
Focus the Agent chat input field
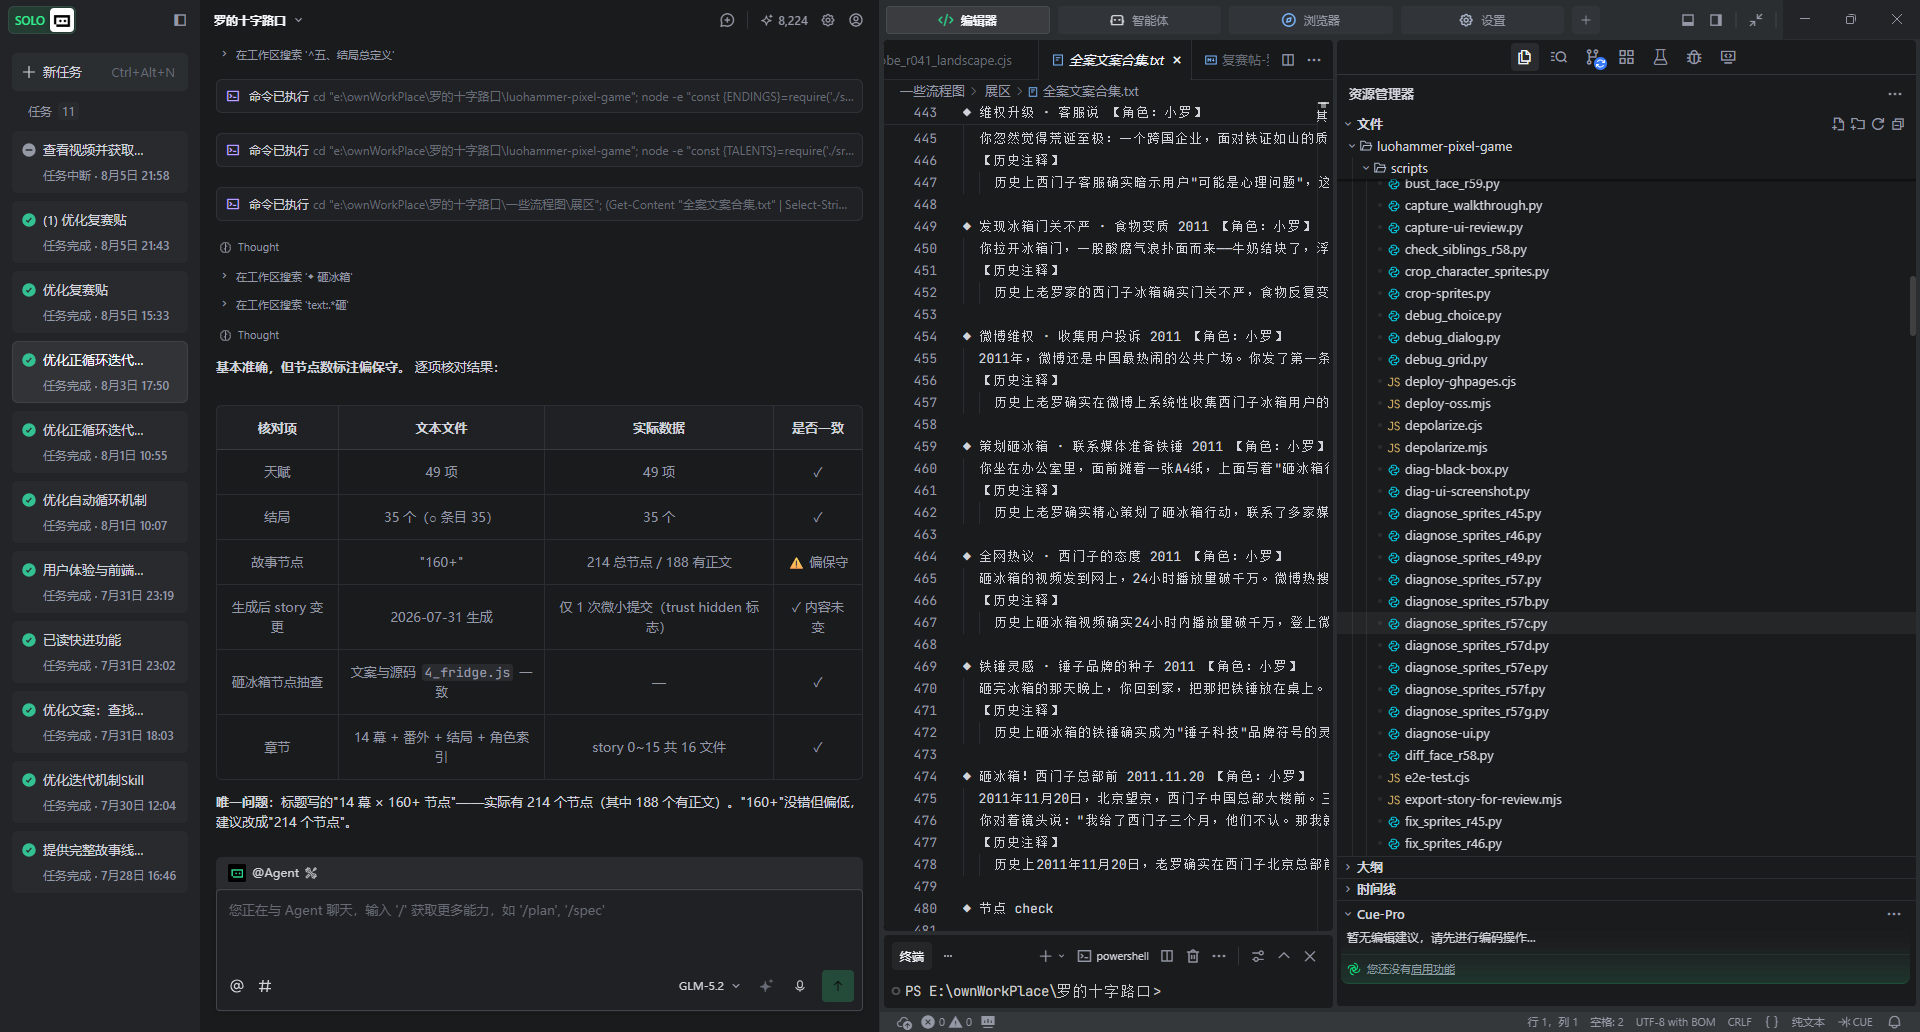coord(539,928)
